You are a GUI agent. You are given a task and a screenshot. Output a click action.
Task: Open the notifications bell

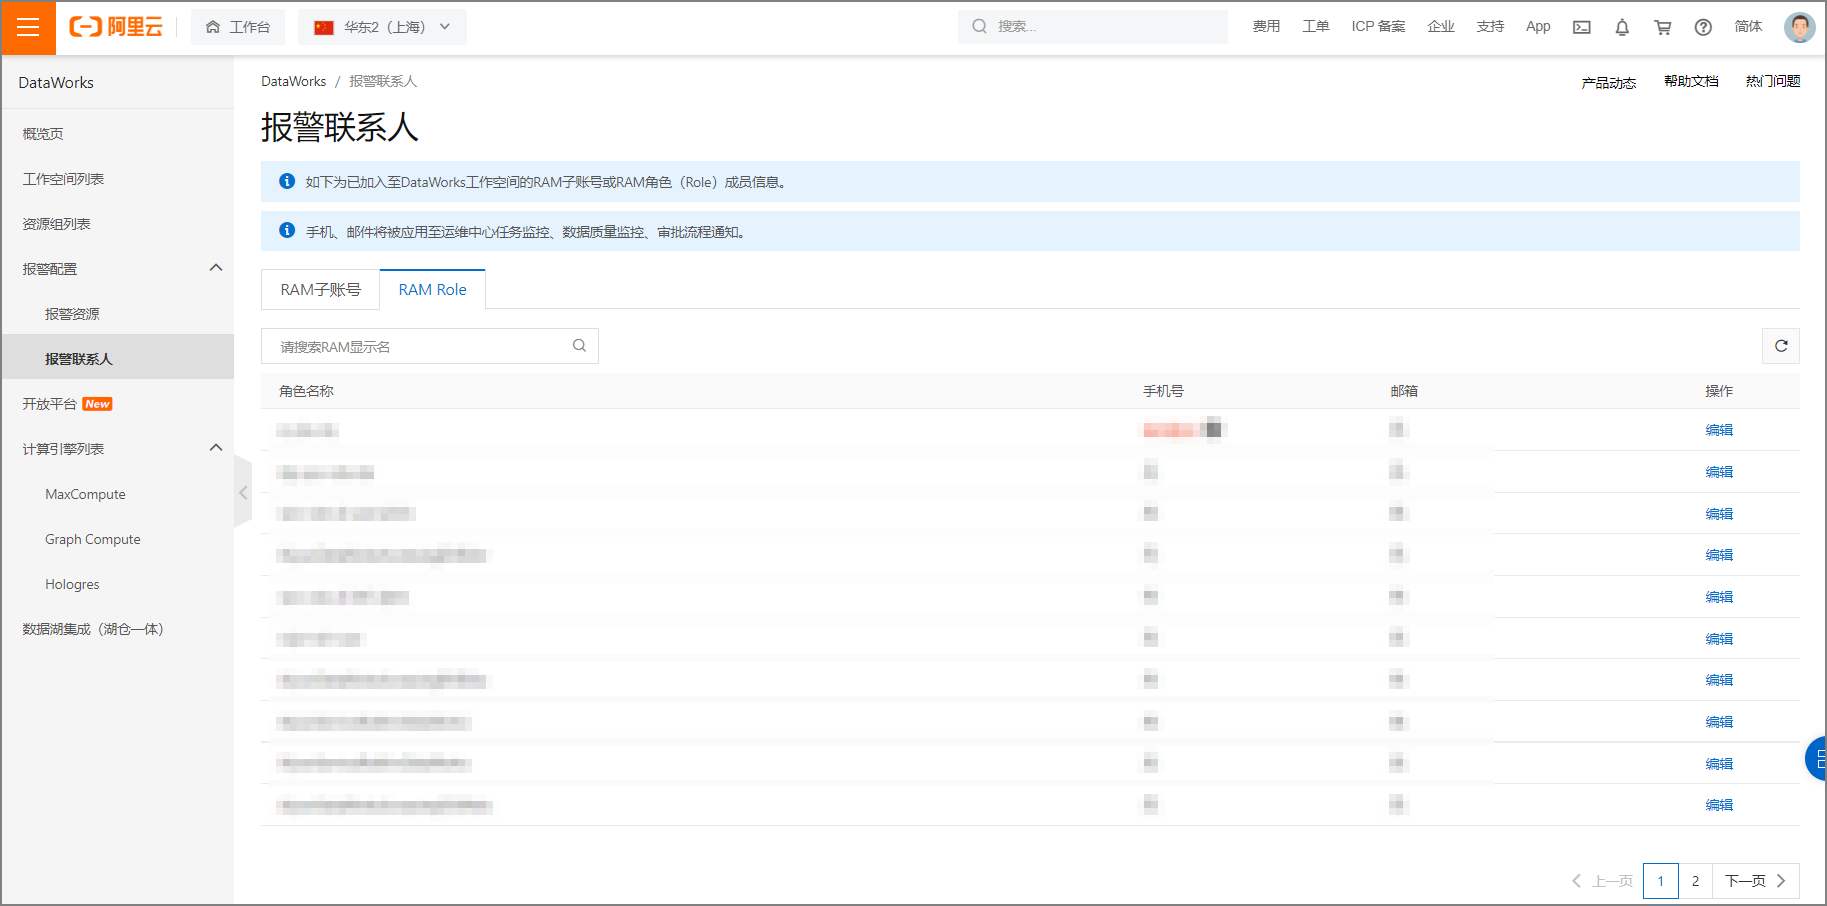(1622, 27)
